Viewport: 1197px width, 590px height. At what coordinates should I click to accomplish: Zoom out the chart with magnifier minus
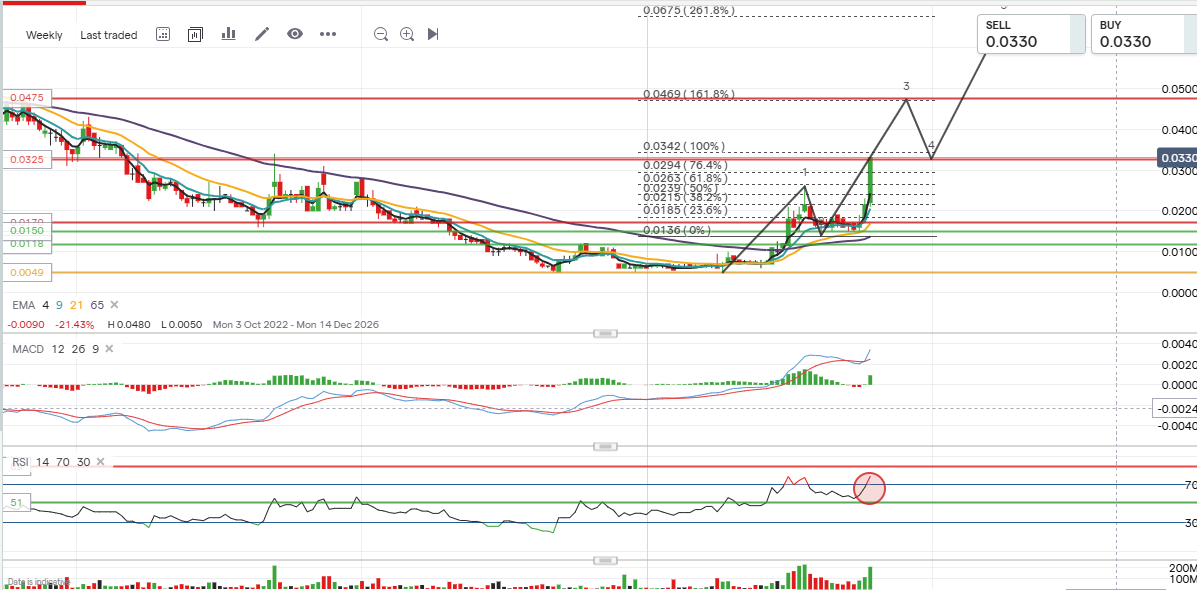381,34
